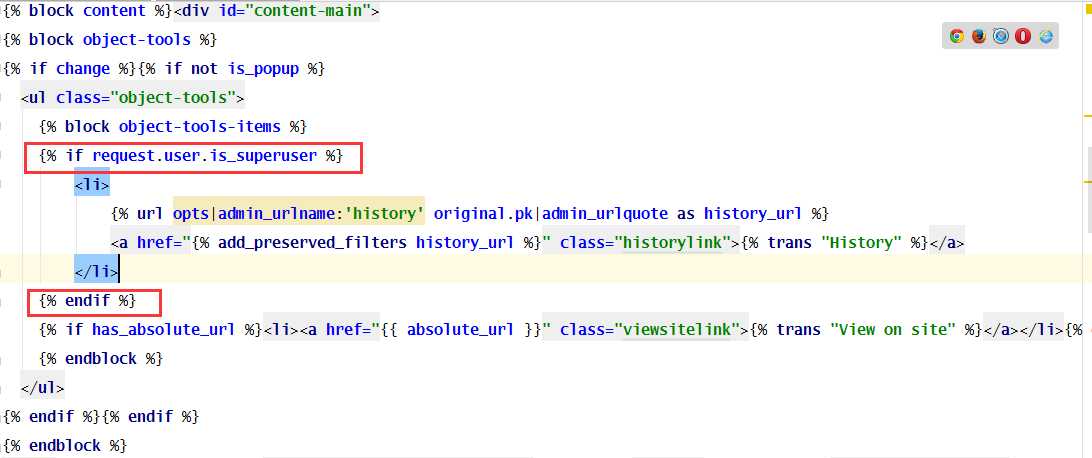Click the highlighted opening <li> tag

(92, 185)
